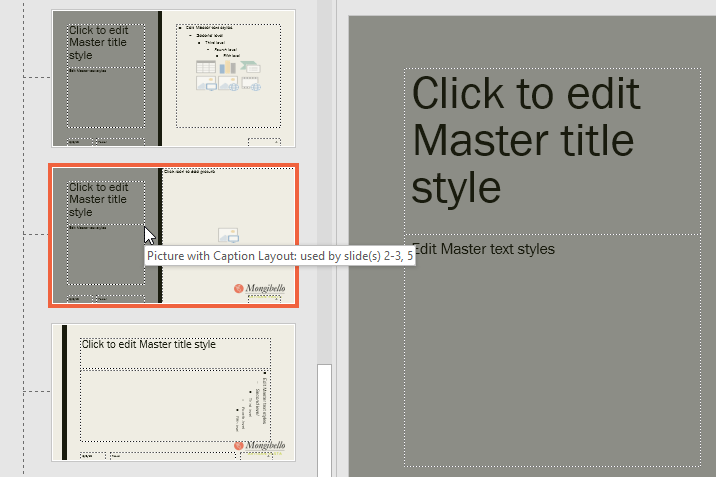Viewport: 716px width, 477px height.
Task: Click the scrollbar track above the handle
Action: click(x=324, y=200)
